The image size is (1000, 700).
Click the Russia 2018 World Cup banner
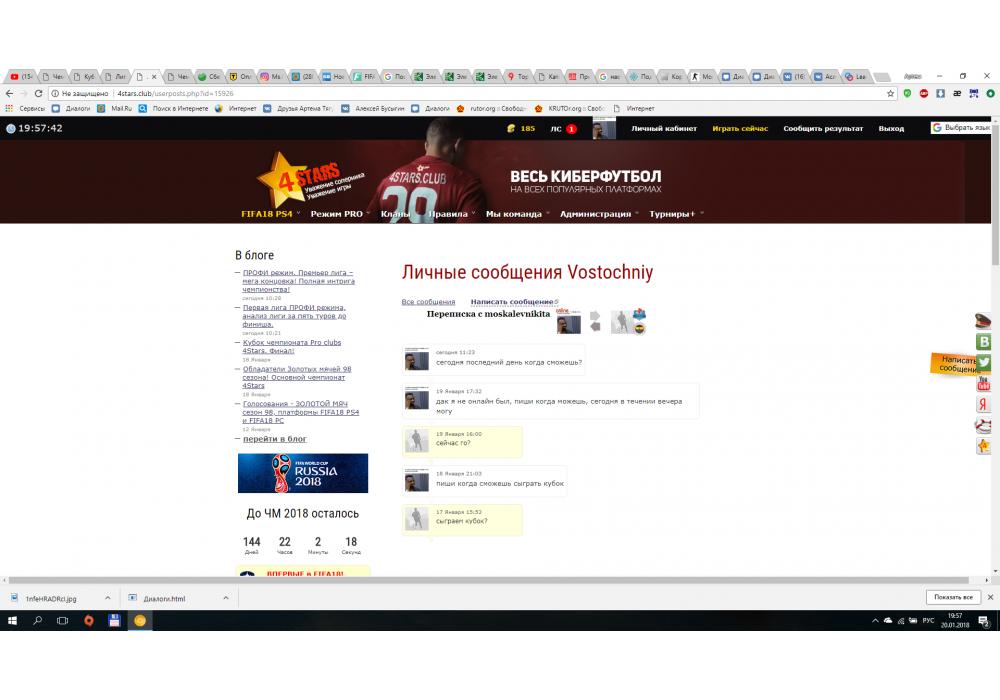tap(303, 473)
